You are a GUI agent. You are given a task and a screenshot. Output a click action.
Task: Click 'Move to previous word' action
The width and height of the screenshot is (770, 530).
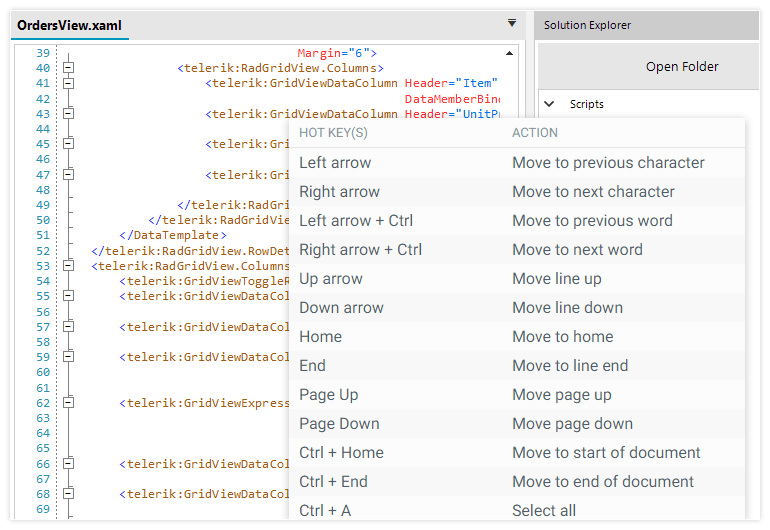pos(592,221)
